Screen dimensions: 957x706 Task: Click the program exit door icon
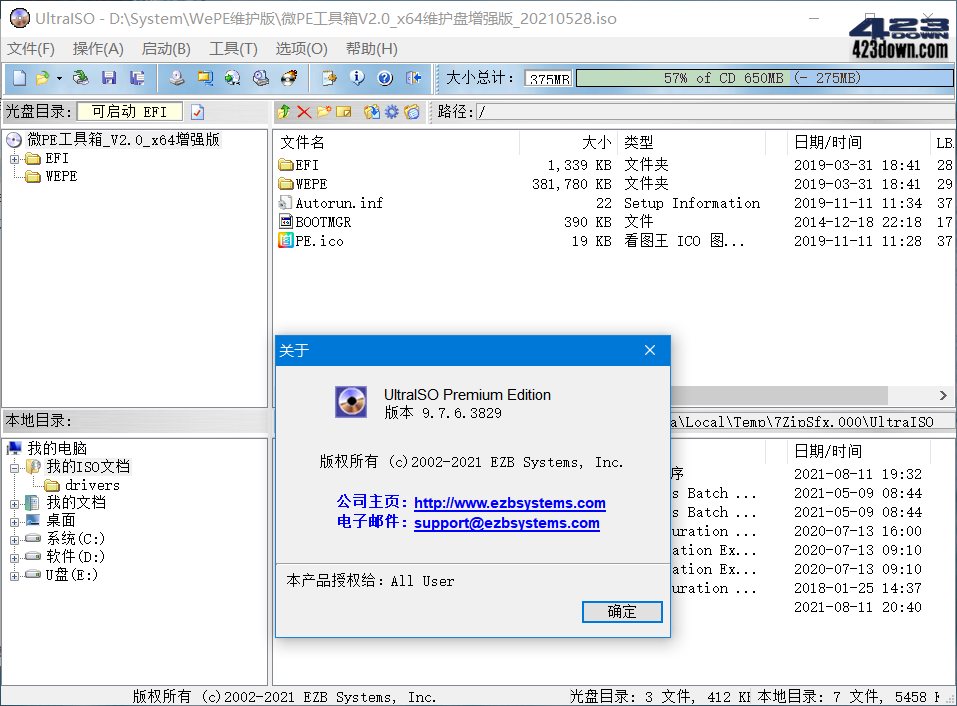(412, 78)
